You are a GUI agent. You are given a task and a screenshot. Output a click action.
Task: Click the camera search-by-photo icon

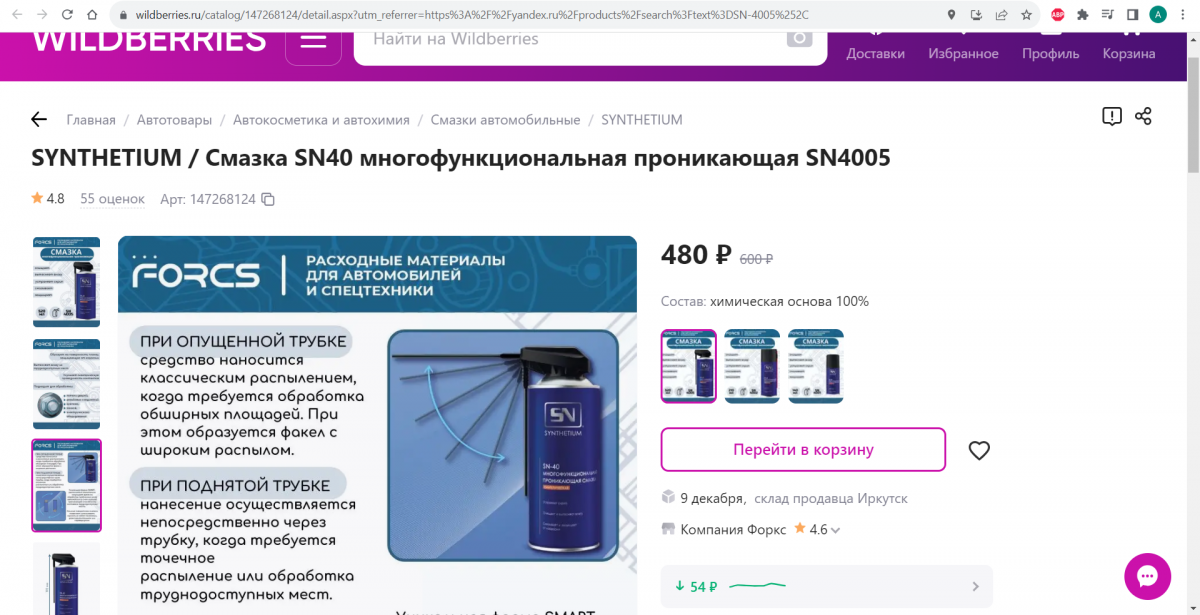coord(799,39)
